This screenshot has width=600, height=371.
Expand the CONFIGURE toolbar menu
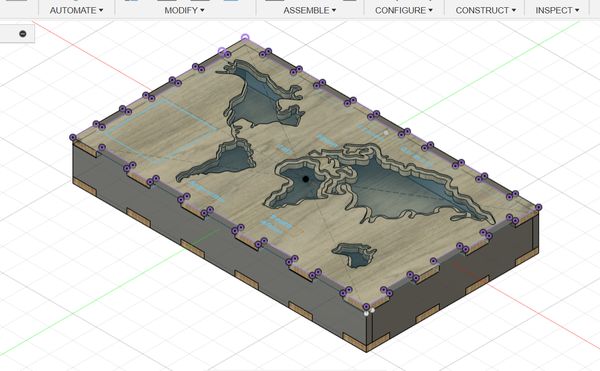tap(404, 10)
